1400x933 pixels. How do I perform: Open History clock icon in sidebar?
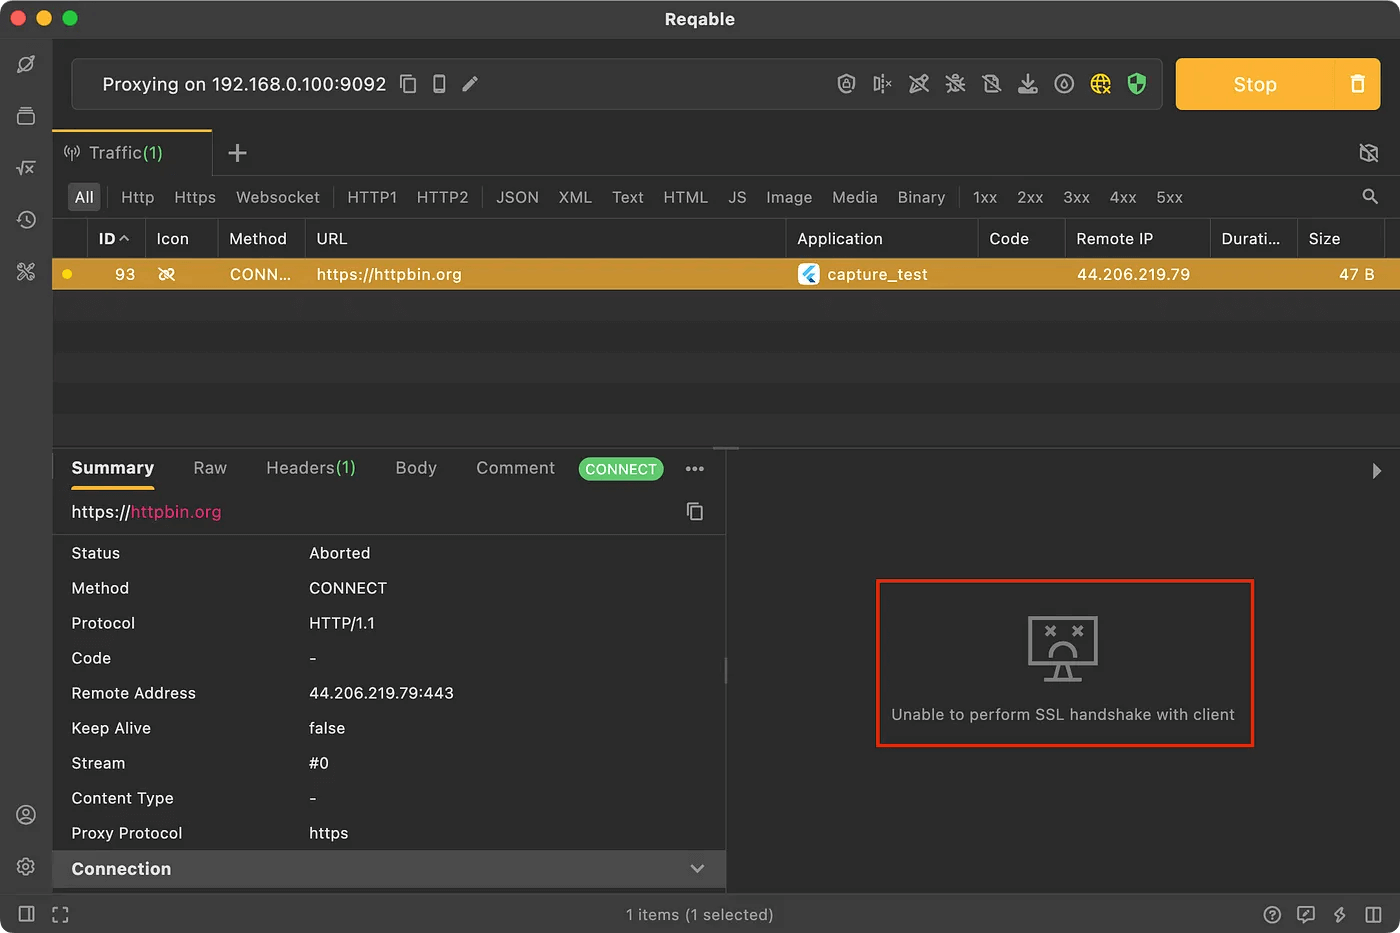click(x=26, y=219)
